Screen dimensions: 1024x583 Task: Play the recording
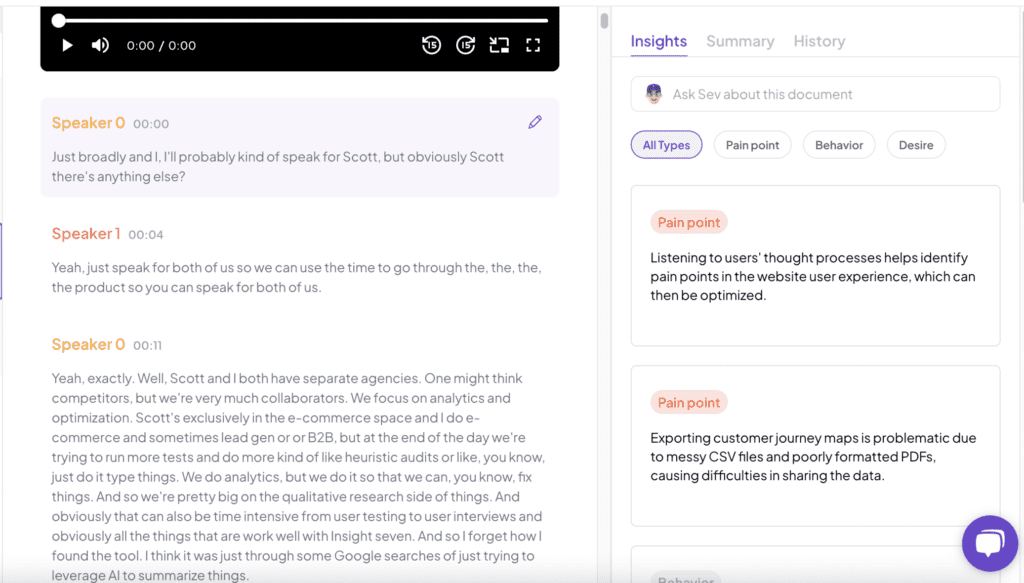[x=67, y=45]
